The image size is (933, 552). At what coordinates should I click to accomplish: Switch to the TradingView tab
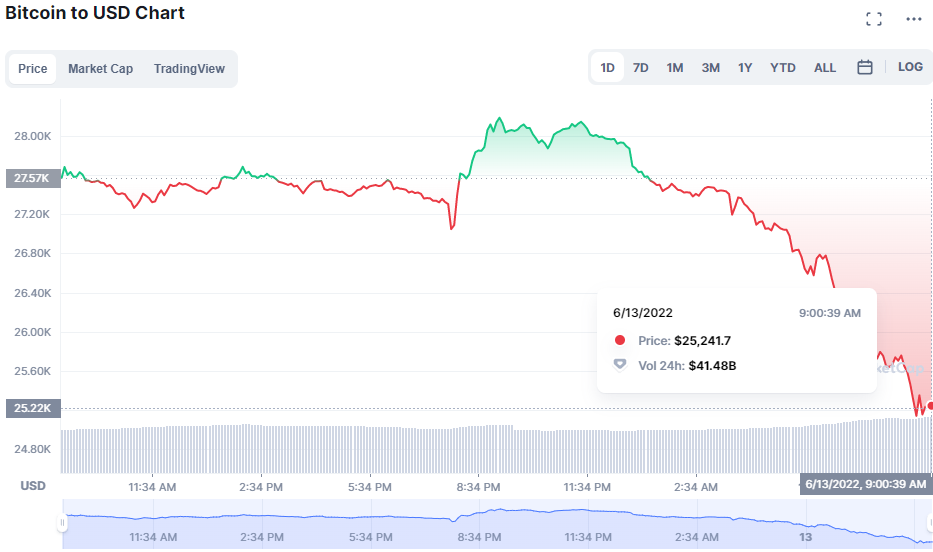tap(189, 69)
